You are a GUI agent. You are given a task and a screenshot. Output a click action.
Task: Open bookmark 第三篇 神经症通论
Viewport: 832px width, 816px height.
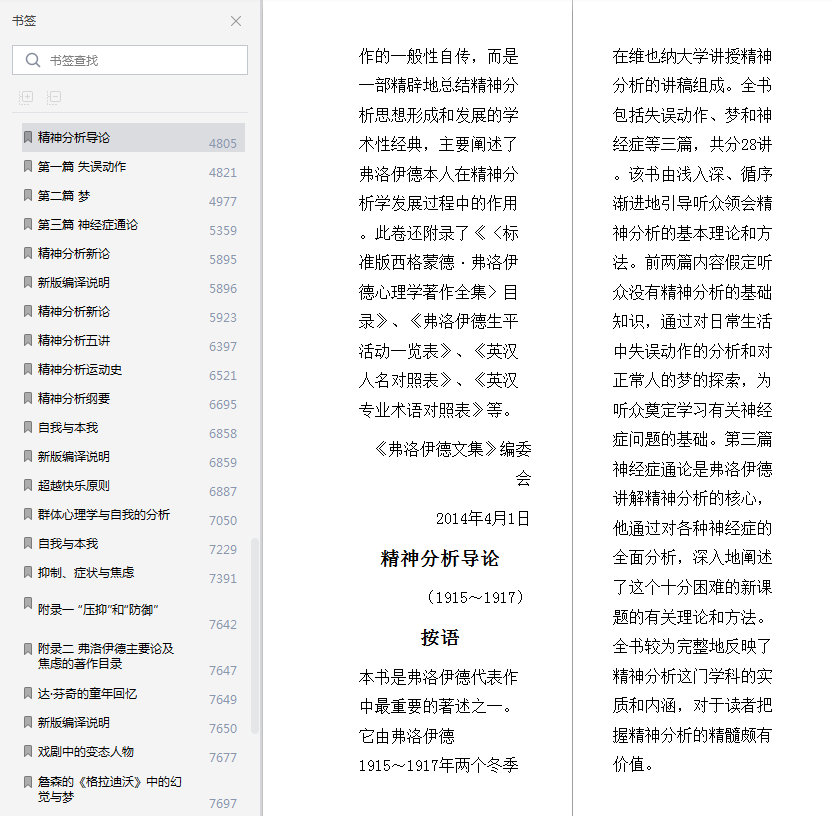133,225
